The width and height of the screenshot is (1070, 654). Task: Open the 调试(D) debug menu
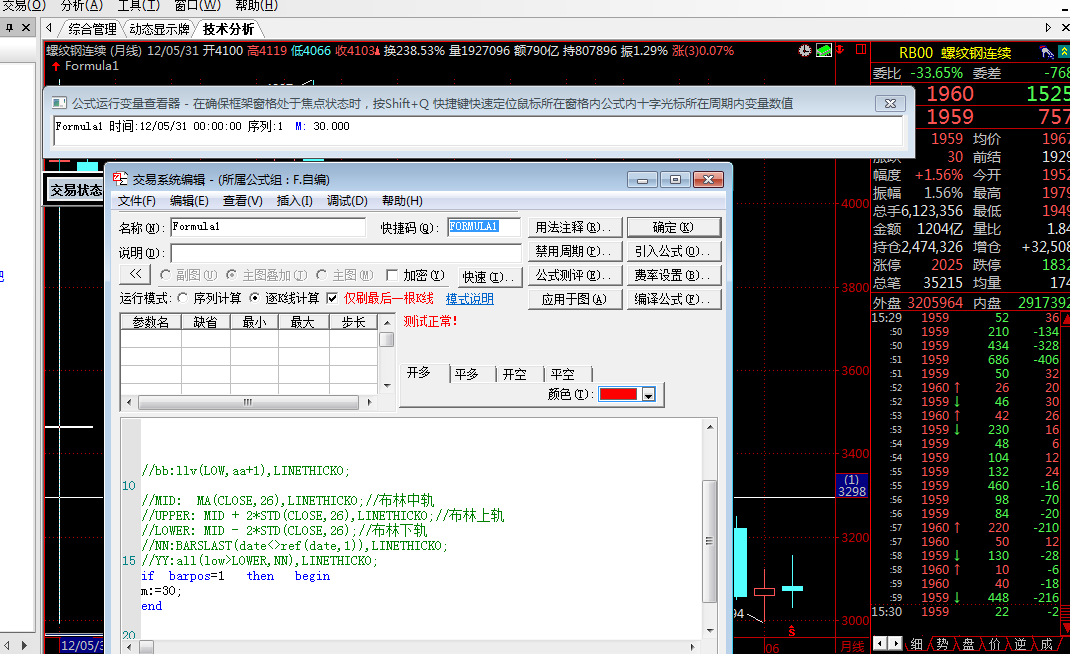coord(347,201)
